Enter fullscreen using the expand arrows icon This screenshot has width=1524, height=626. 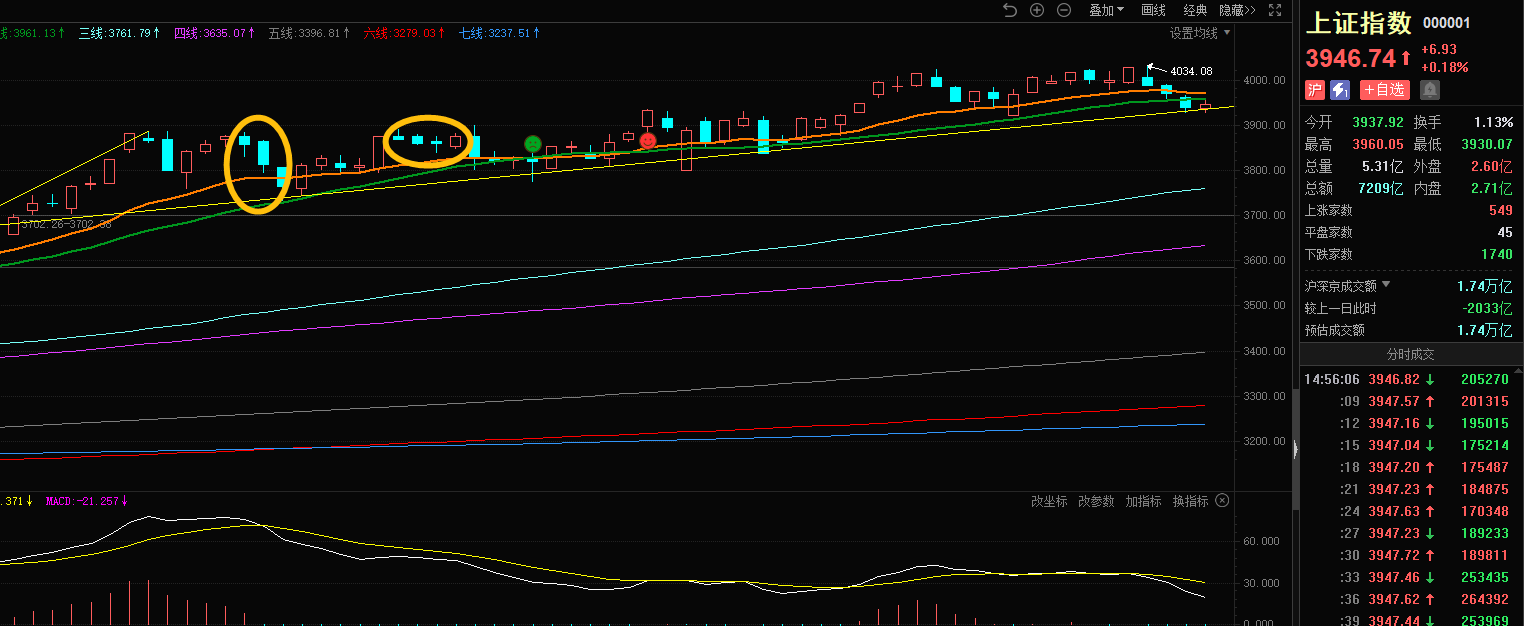pyautogui.click(x=1275, y=10)
